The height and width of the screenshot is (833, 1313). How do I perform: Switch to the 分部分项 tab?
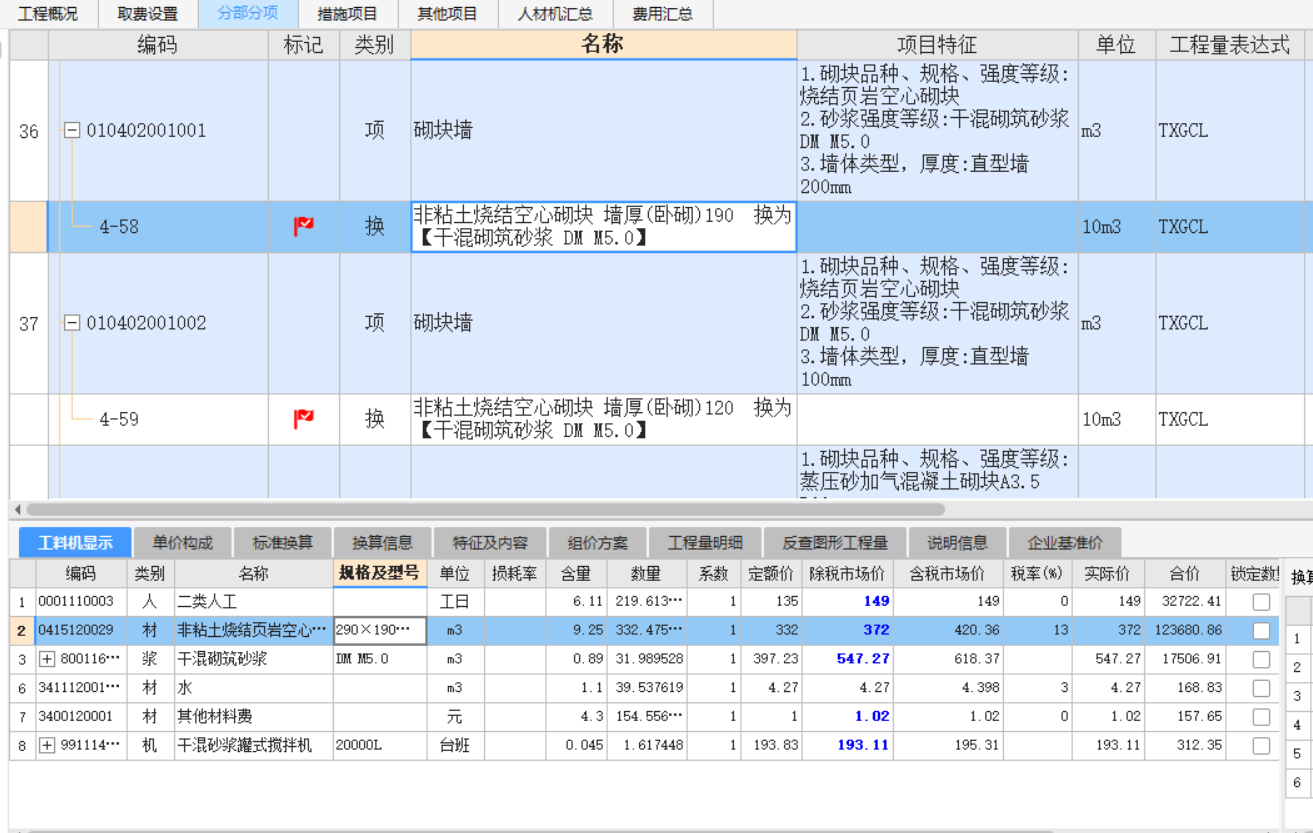tap(248, 14)
